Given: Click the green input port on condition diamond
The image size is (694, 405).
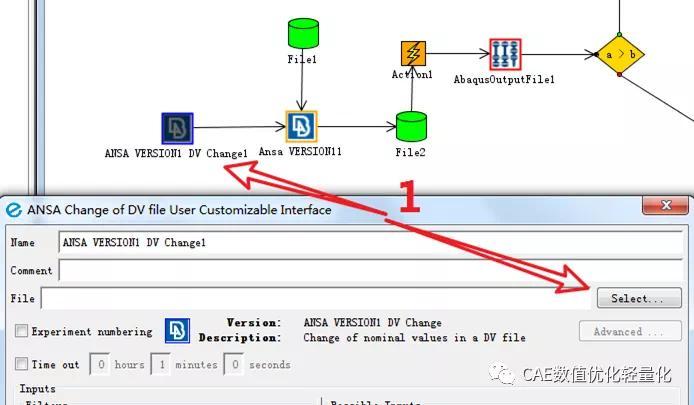Looking at the screenshot, I should click(x=619, y=34).
